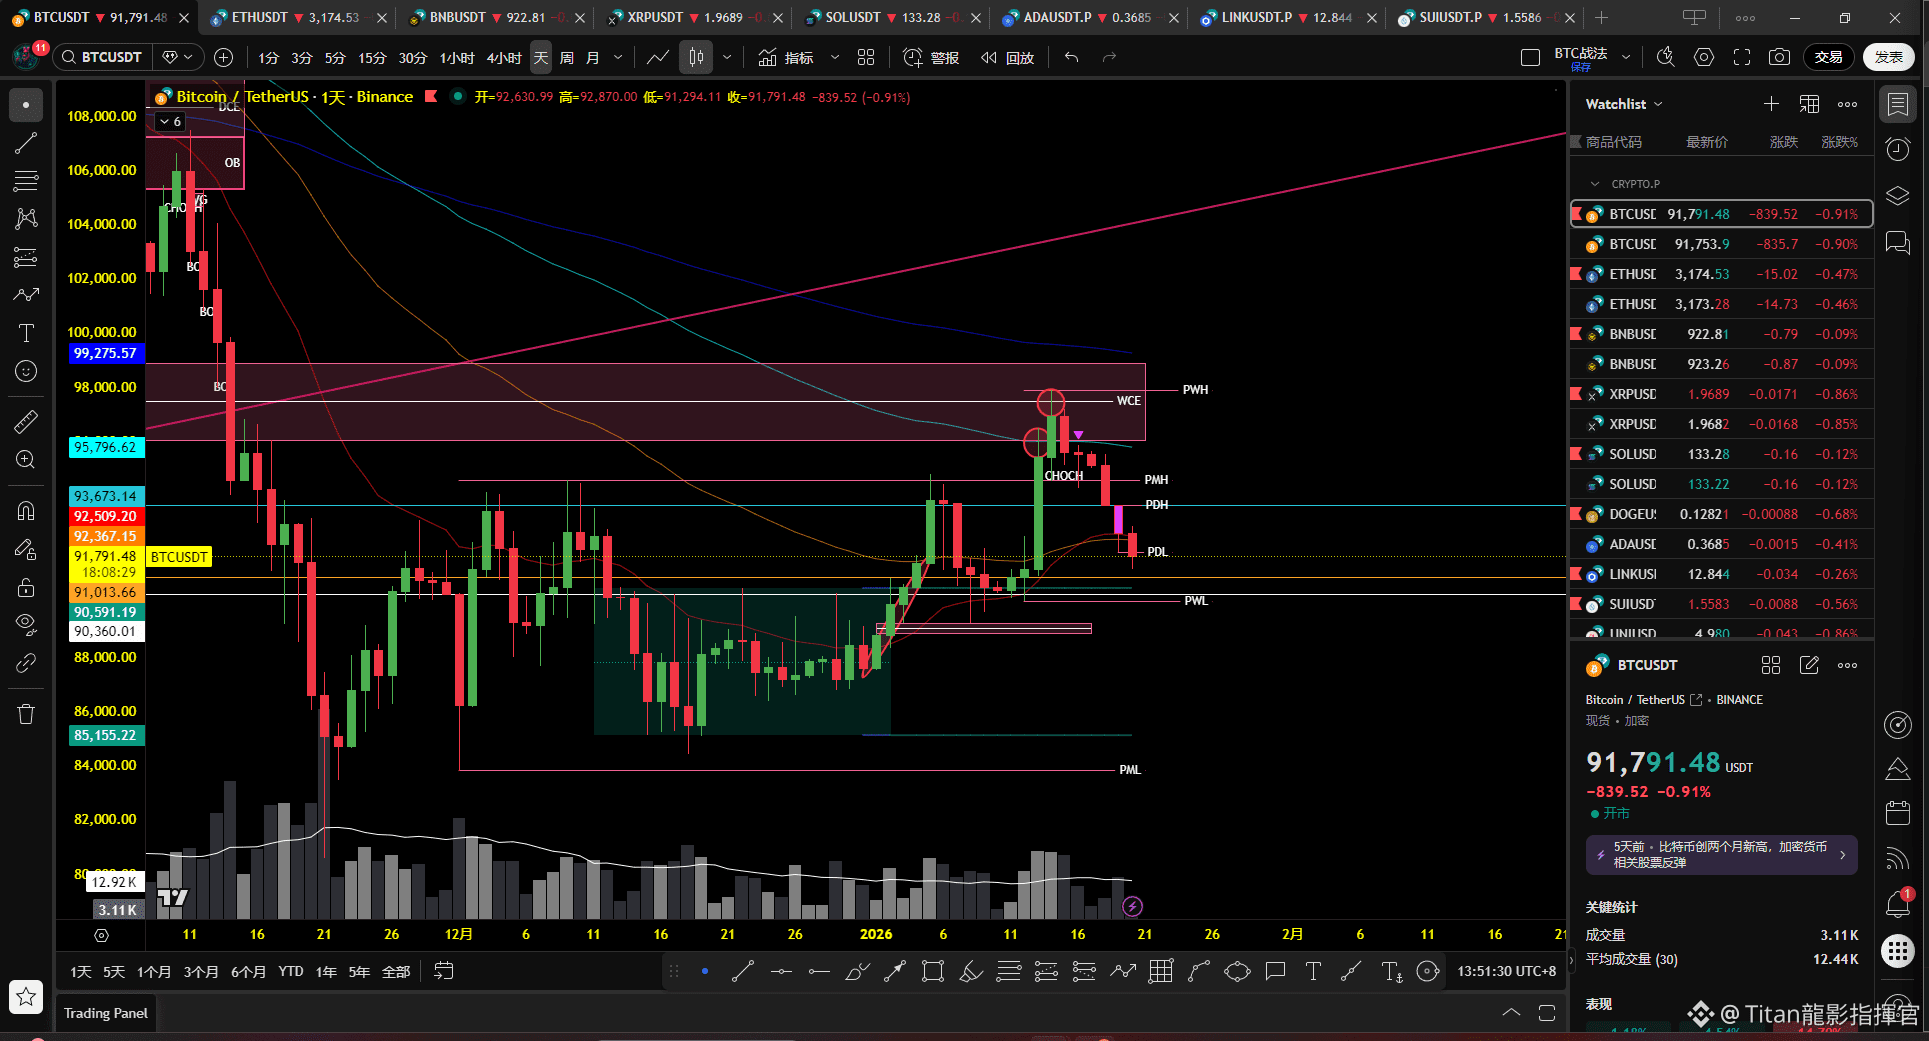Open advanced view table icon in Watchlist header
Image resolution: width=1929 pixels, height=1041 pixels.
pyautogui.click(x=1809, y=104)
